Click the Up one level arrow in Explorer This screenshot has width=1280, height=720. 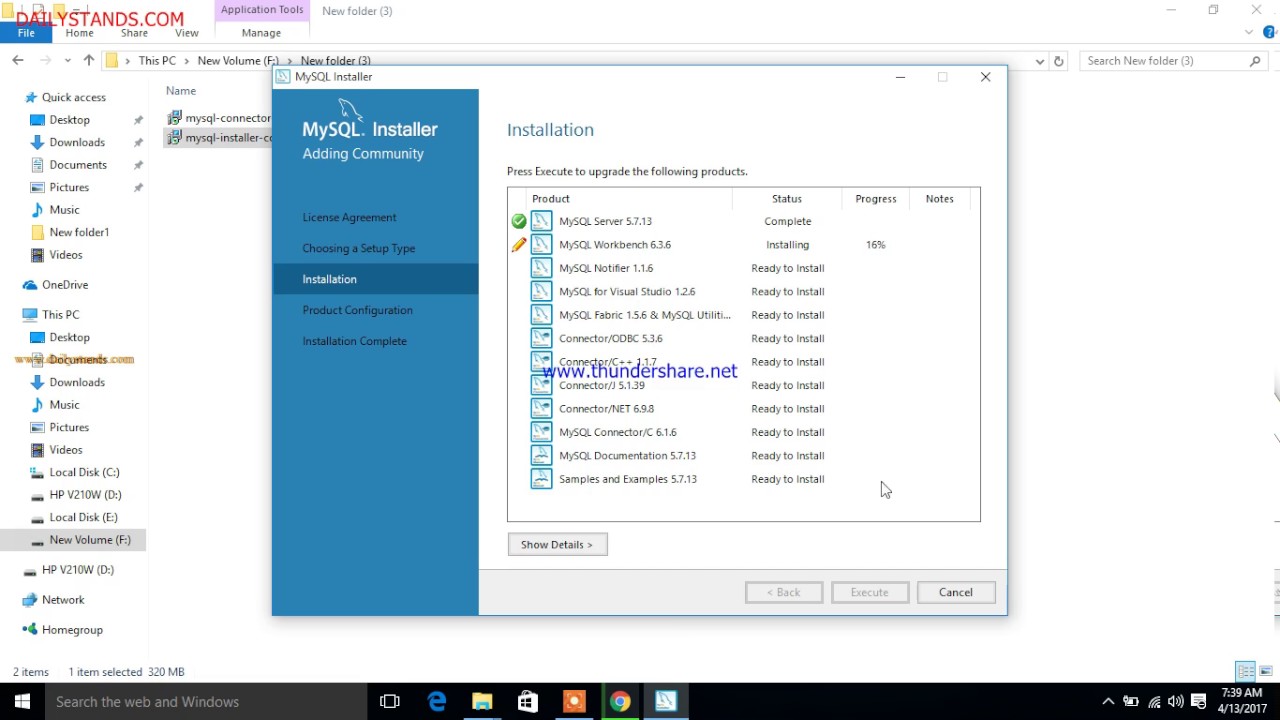click(x=89, y=61)
